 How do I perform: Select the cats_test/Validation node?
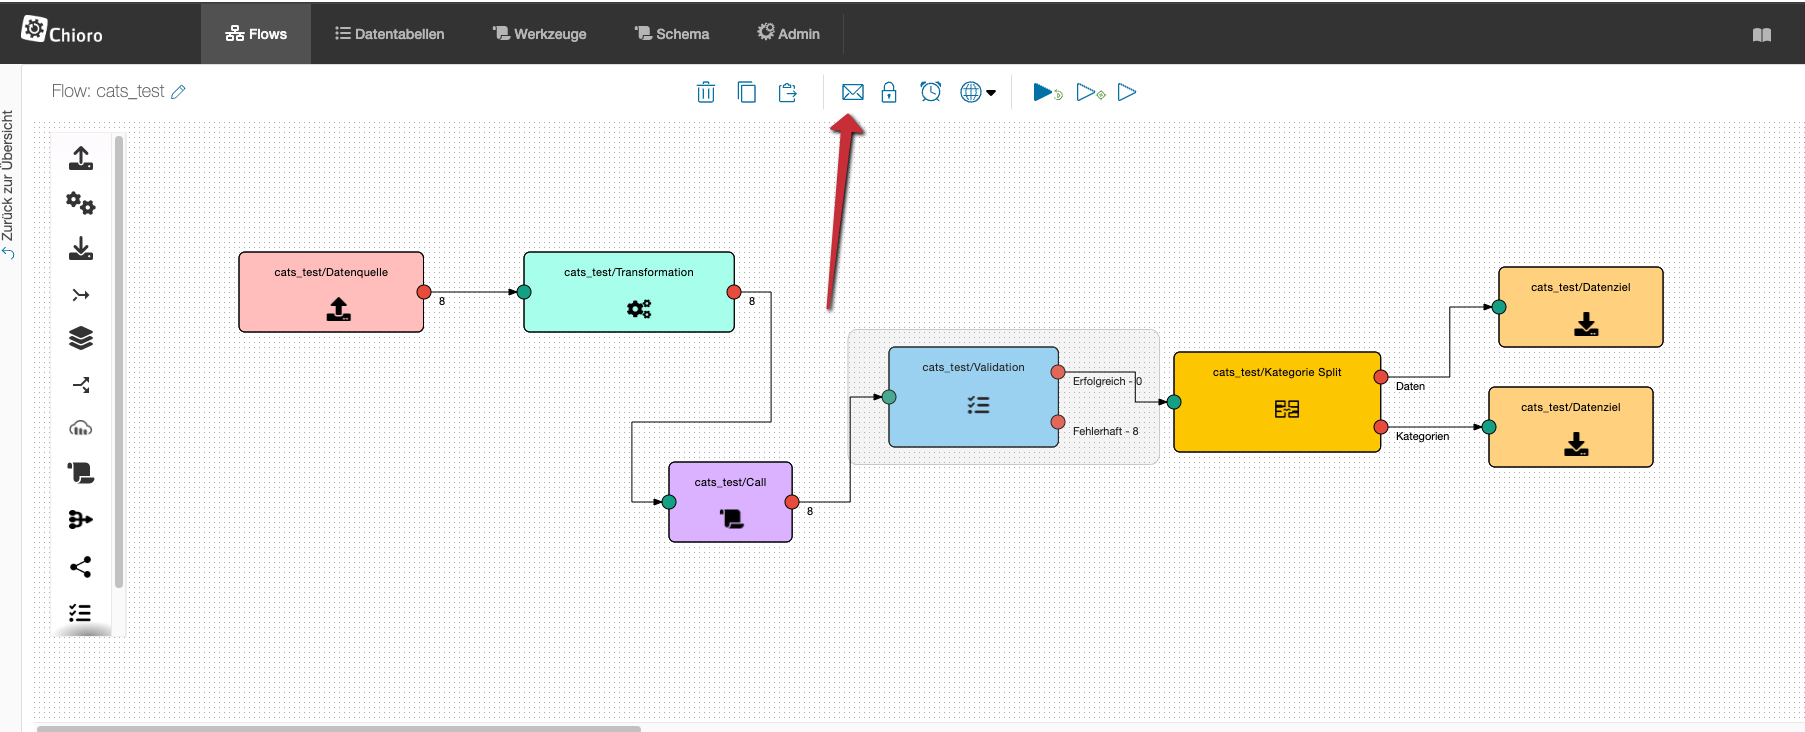click(973, 397)
